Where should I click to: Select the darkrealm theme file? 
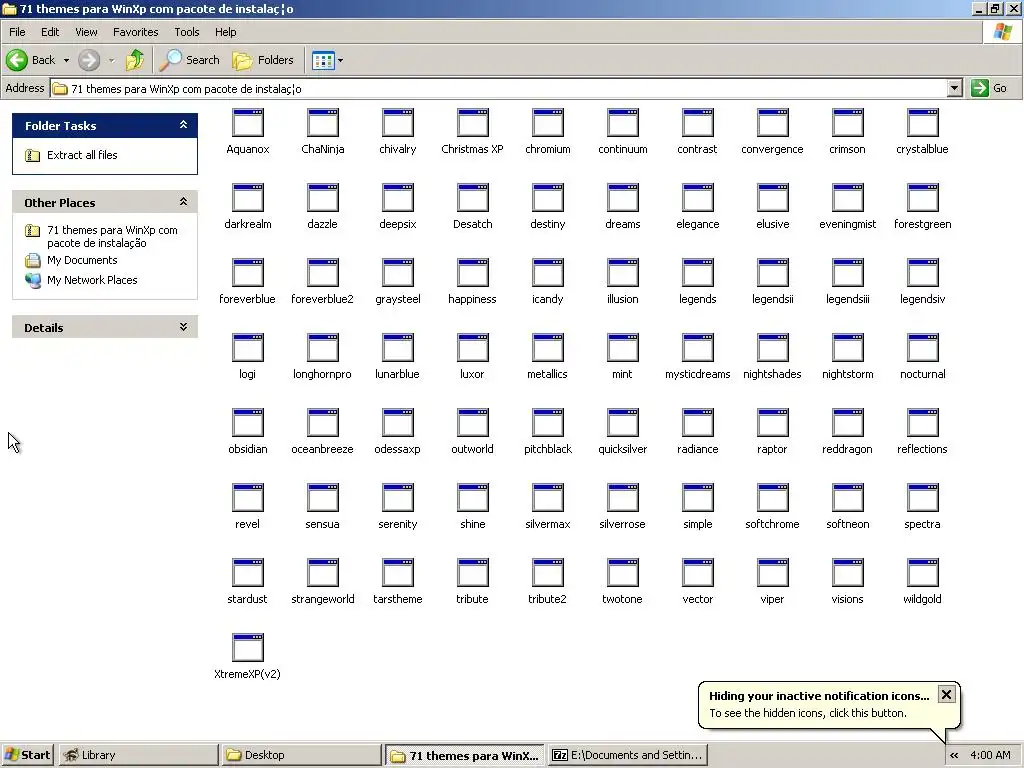pos(248,207)
